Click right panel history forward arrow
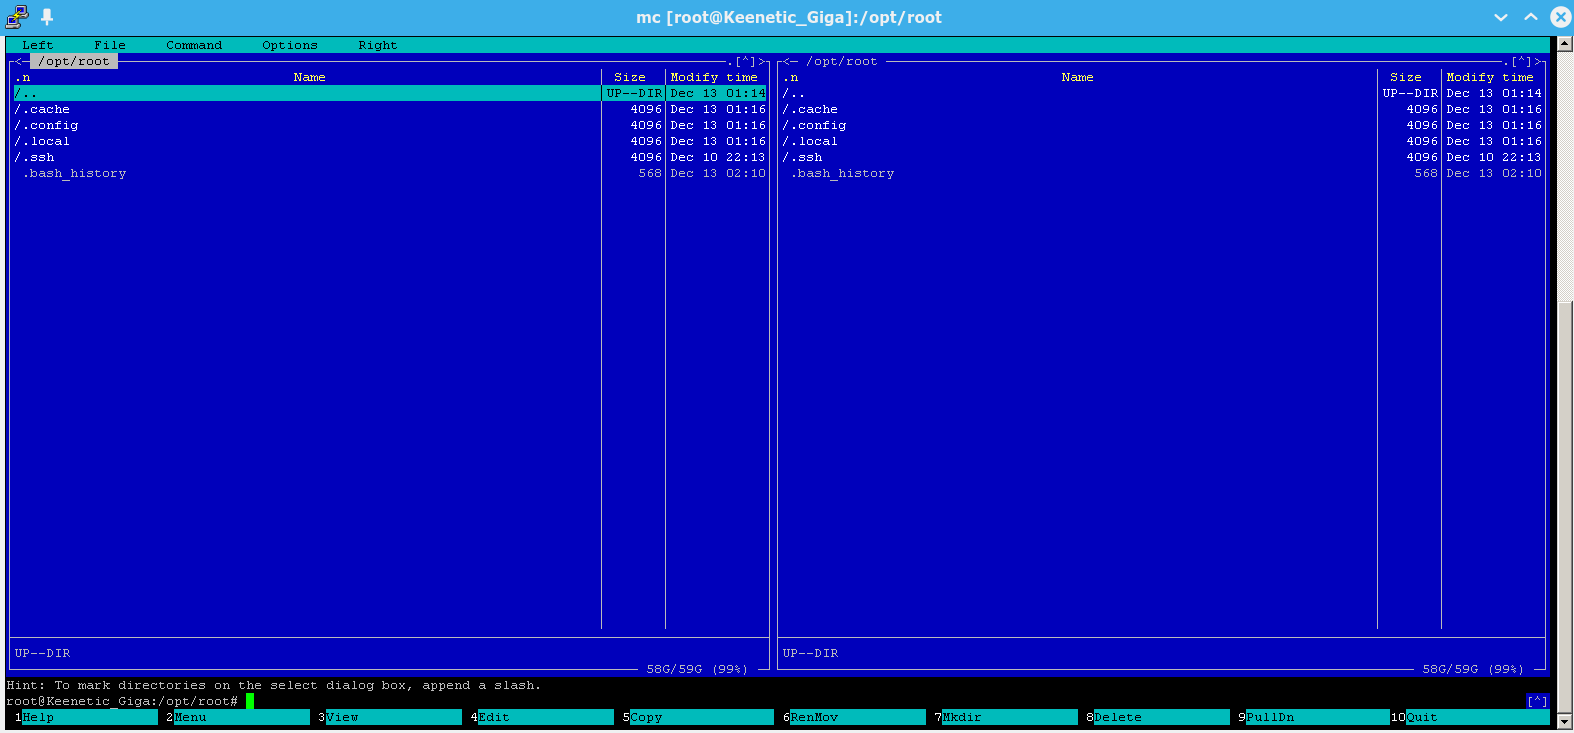1574x733 pixels. (1538, 61)
